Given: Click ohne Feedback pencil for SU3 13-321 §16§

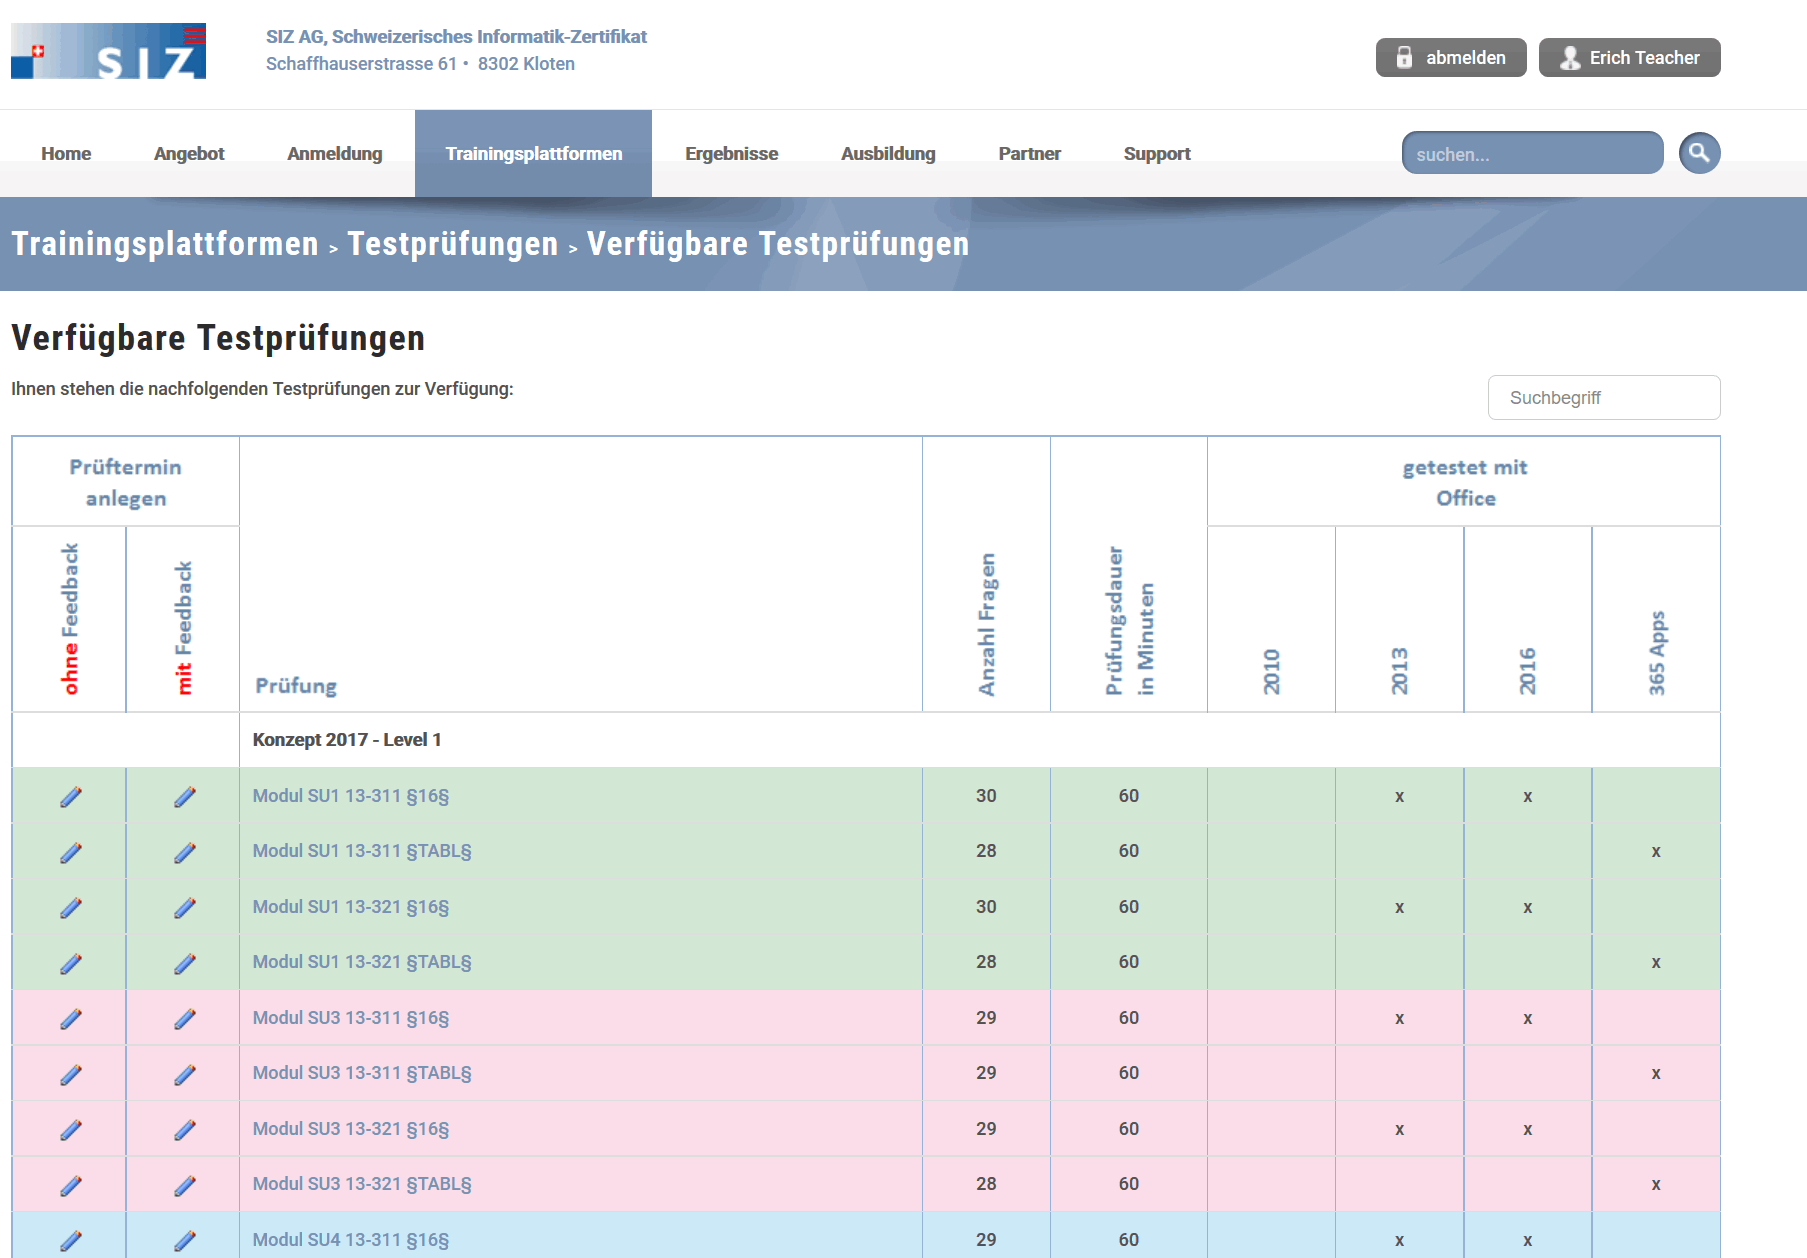Looking at the screenshot, I should pyautogui.click(x=70, y=1130).
